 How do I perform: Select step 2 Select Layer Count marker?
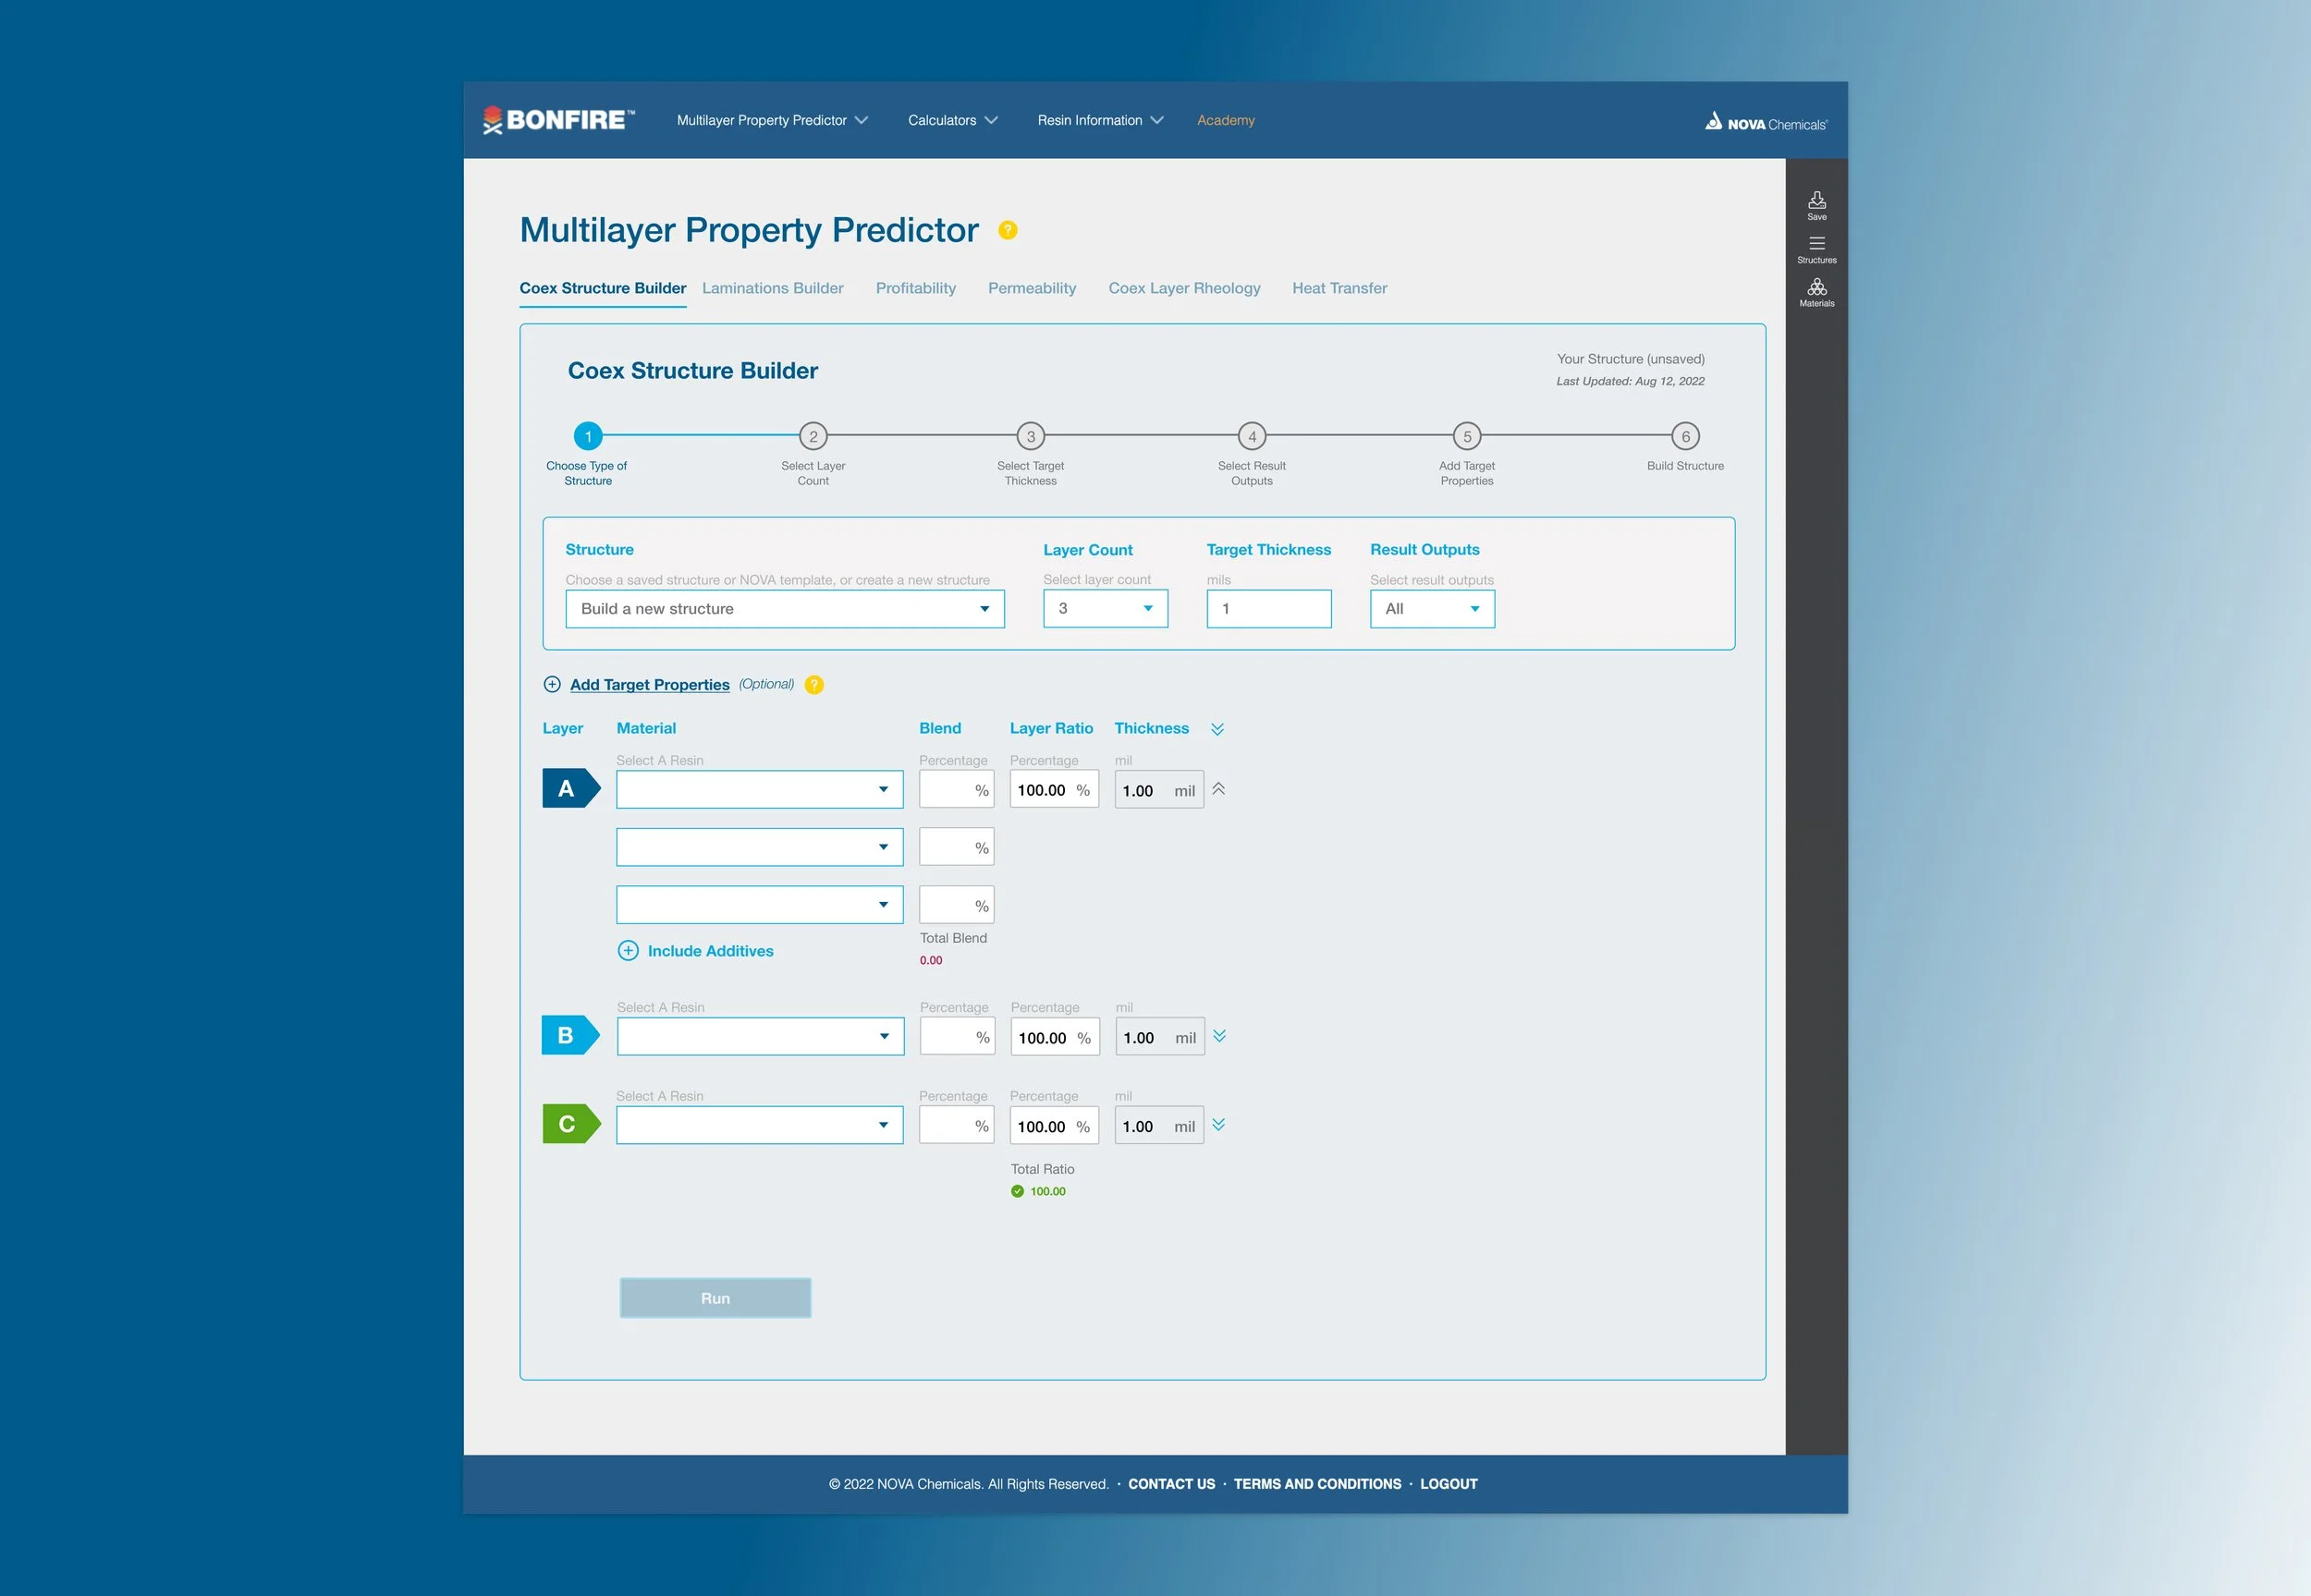coord(813,437)
